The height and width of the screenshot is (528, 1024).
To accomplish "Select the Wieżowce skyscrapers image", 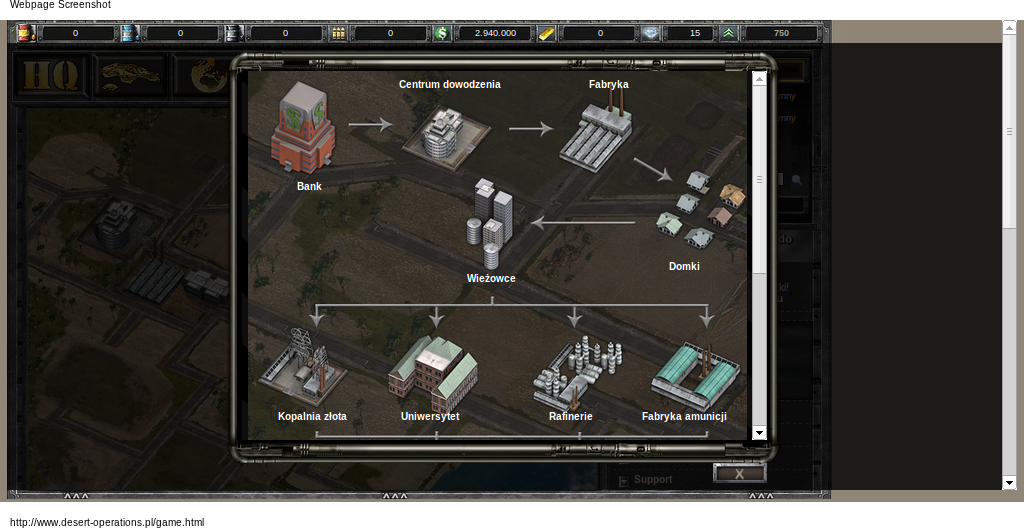I will 490,223.
